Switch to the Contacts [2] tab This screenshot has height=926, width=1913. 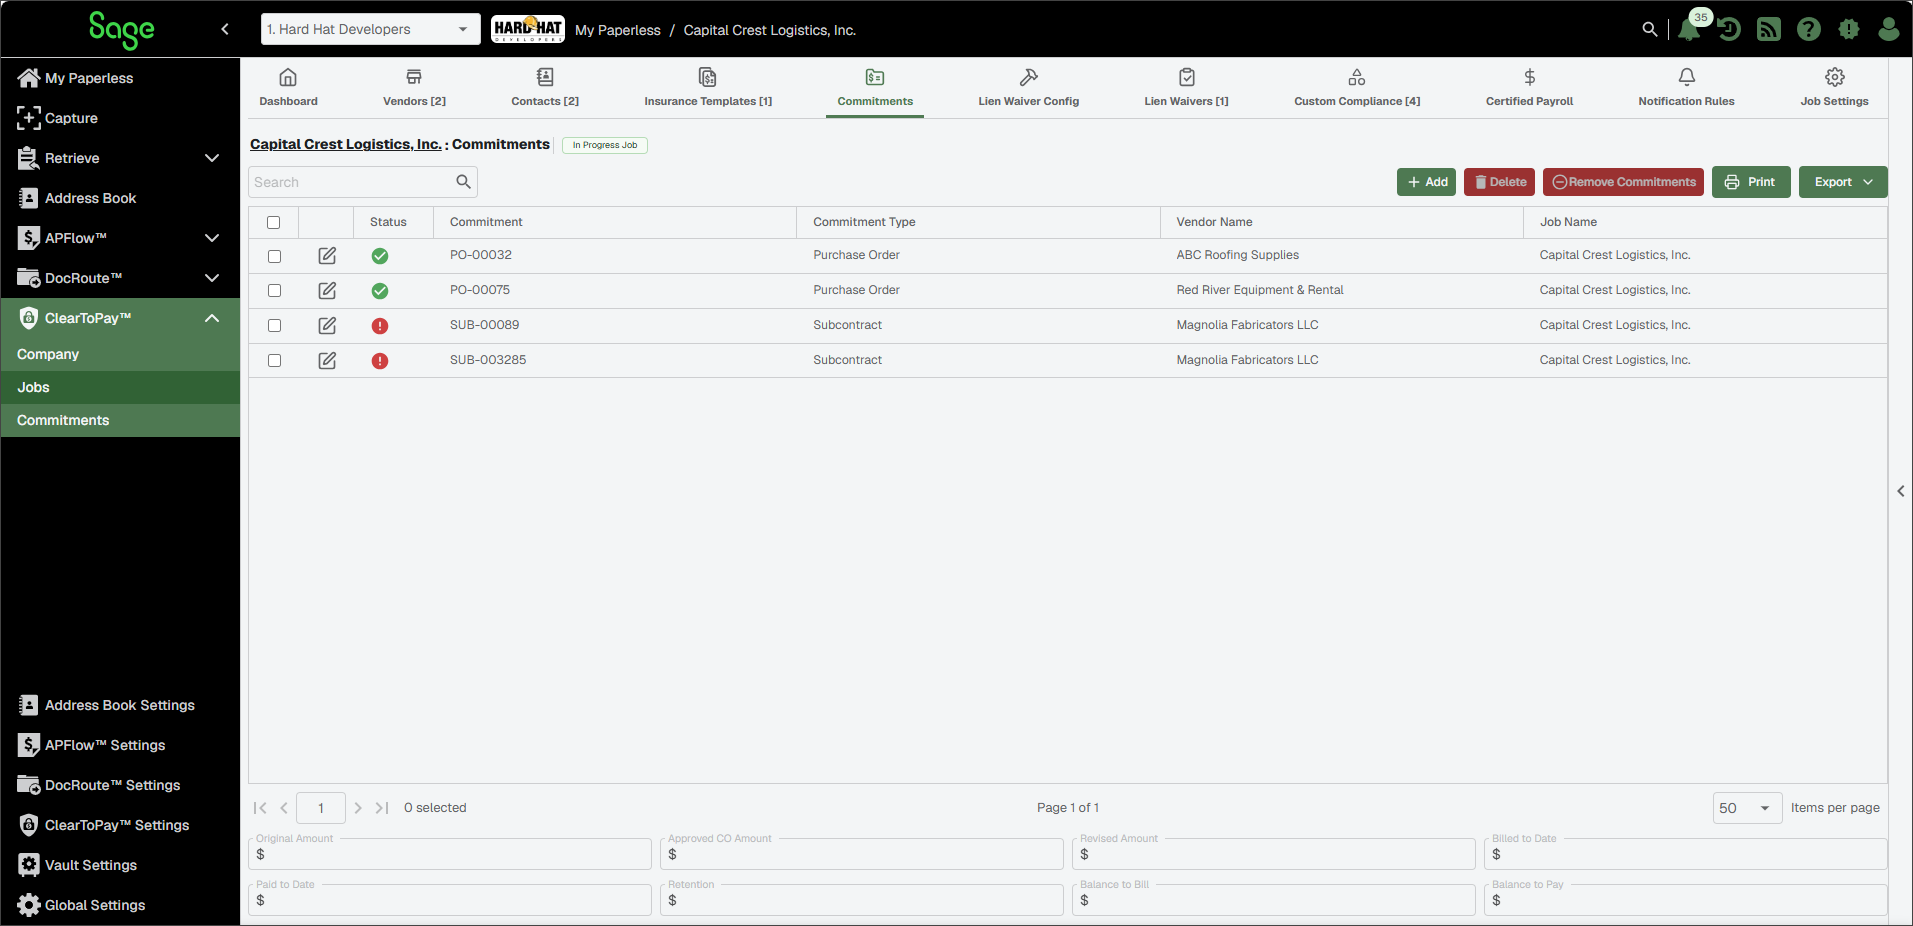pyautogui.click(x=545, y=87)
